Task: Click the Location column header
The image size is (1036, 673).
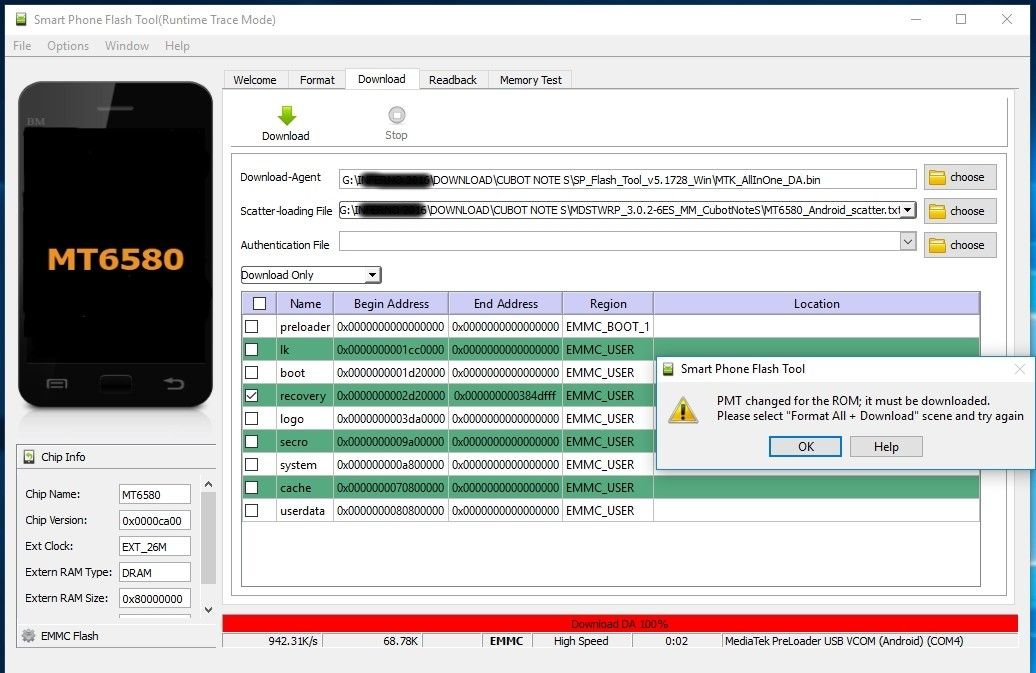Action: (x=817, y=304)
